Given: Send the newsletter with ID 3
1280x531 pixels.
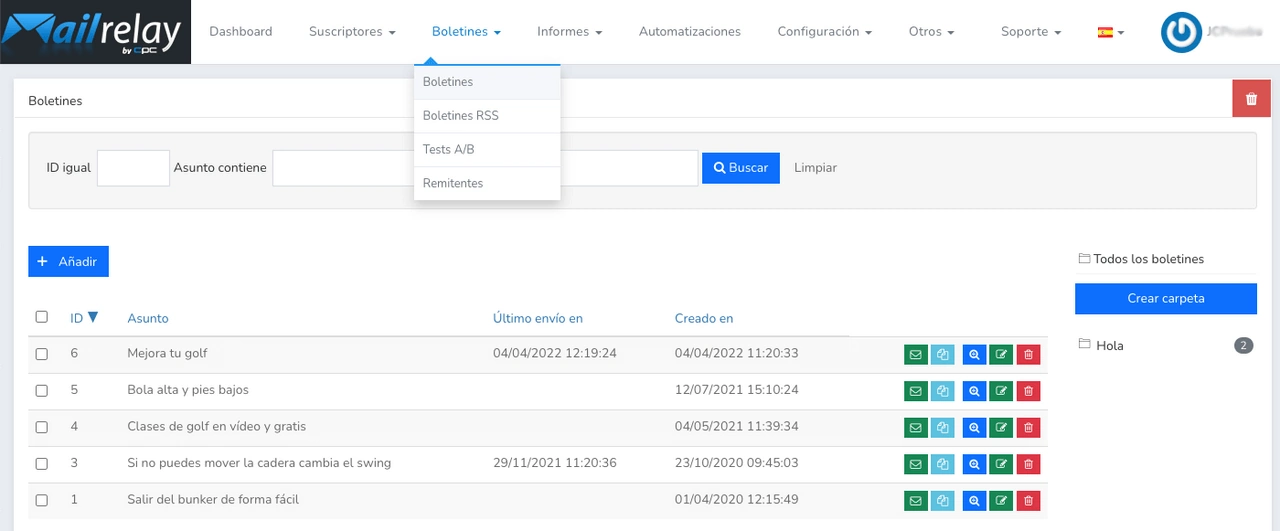Looking at the screenshot, I should pyautogui.click(x=916, y=464).
